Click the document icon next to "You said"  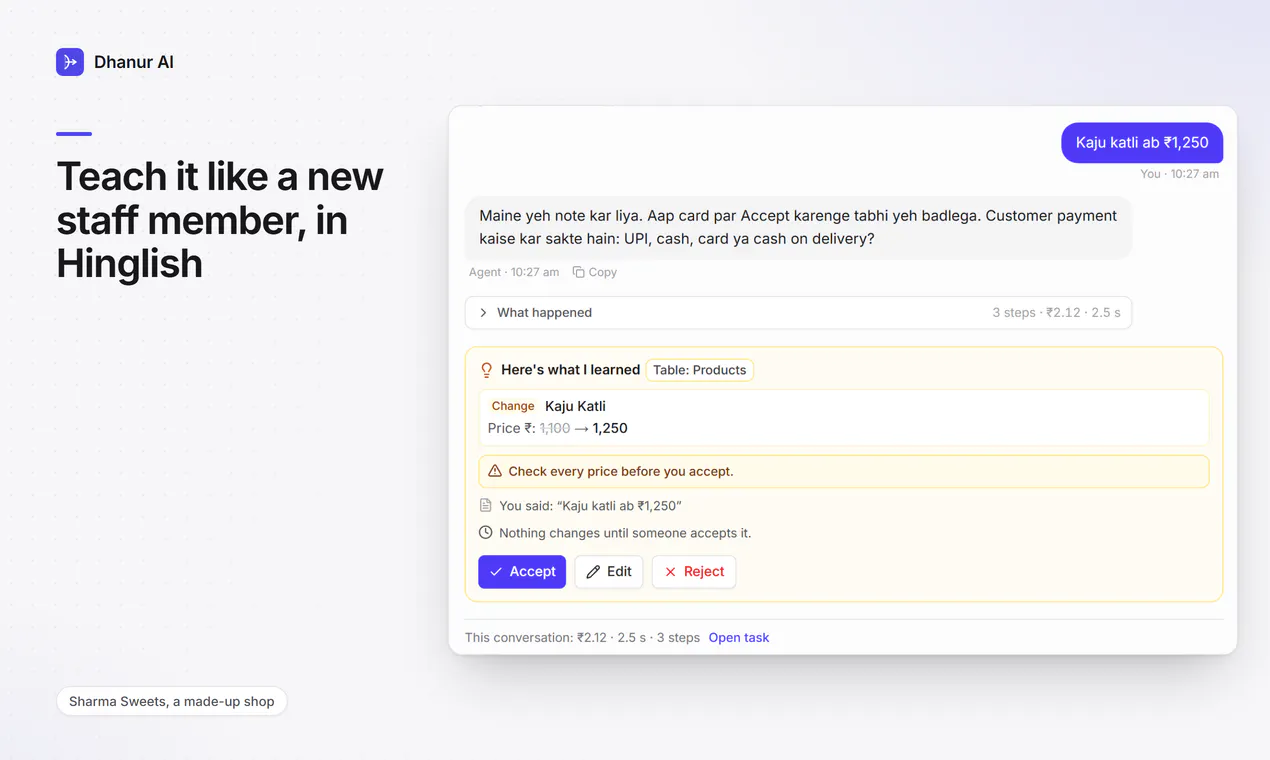pyautogui.click(x=486, y=506)
